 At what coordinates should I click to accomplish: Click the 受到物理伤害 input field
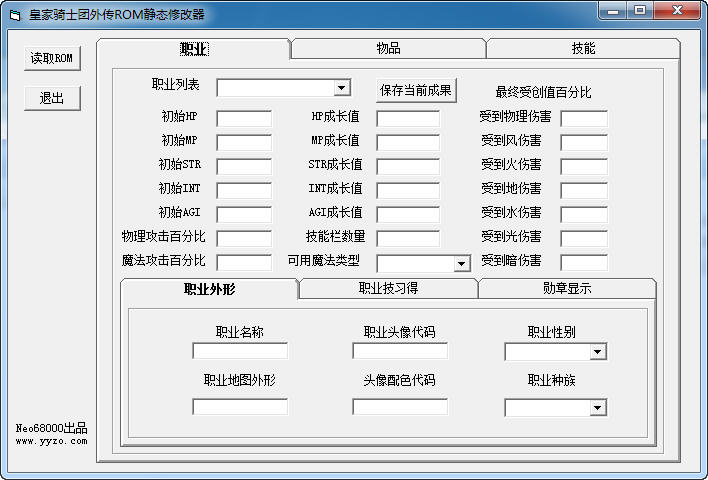[x=584, y=118]
